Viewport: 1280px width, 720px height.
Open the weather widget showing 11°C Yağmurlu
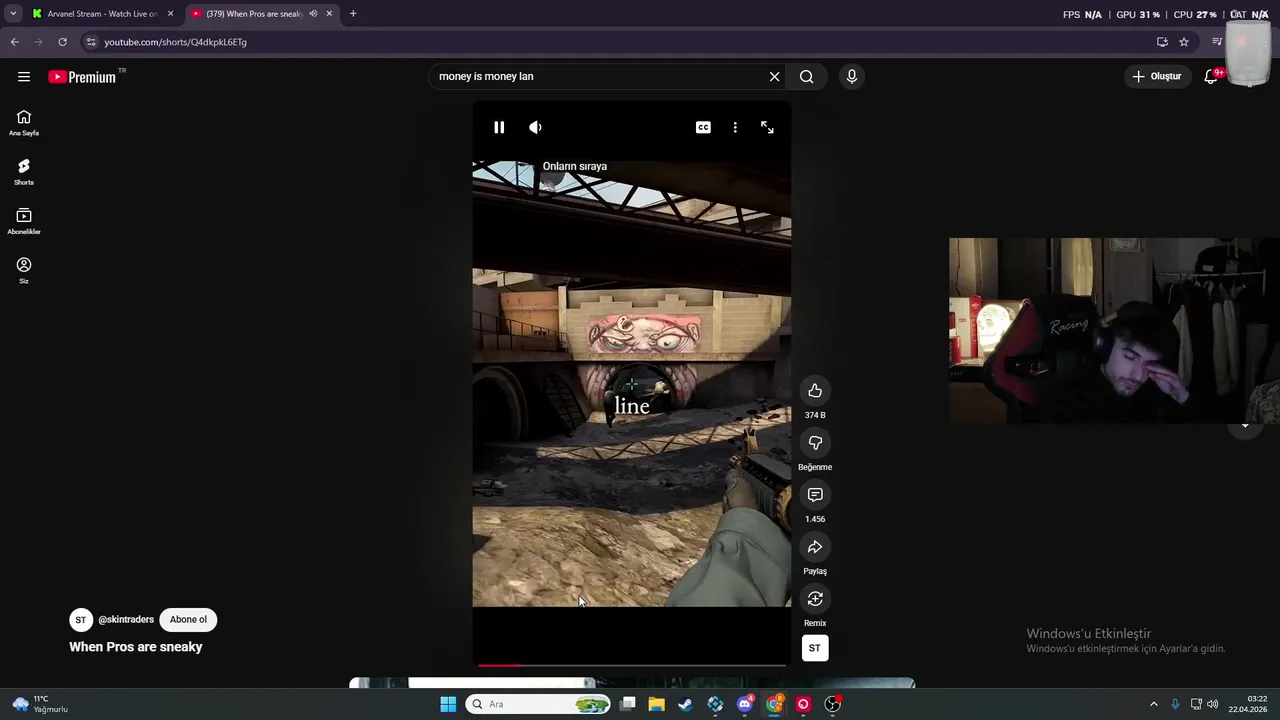tap(40, 704)
